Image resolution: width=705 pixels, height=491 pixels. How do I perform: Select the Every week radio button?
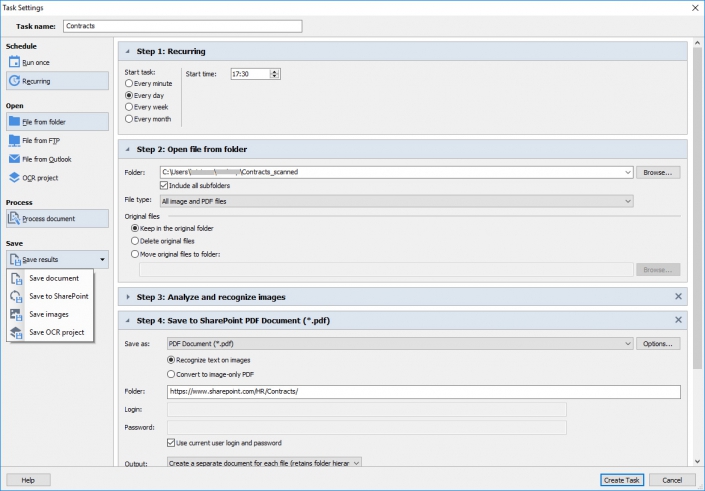coord(129,107)
